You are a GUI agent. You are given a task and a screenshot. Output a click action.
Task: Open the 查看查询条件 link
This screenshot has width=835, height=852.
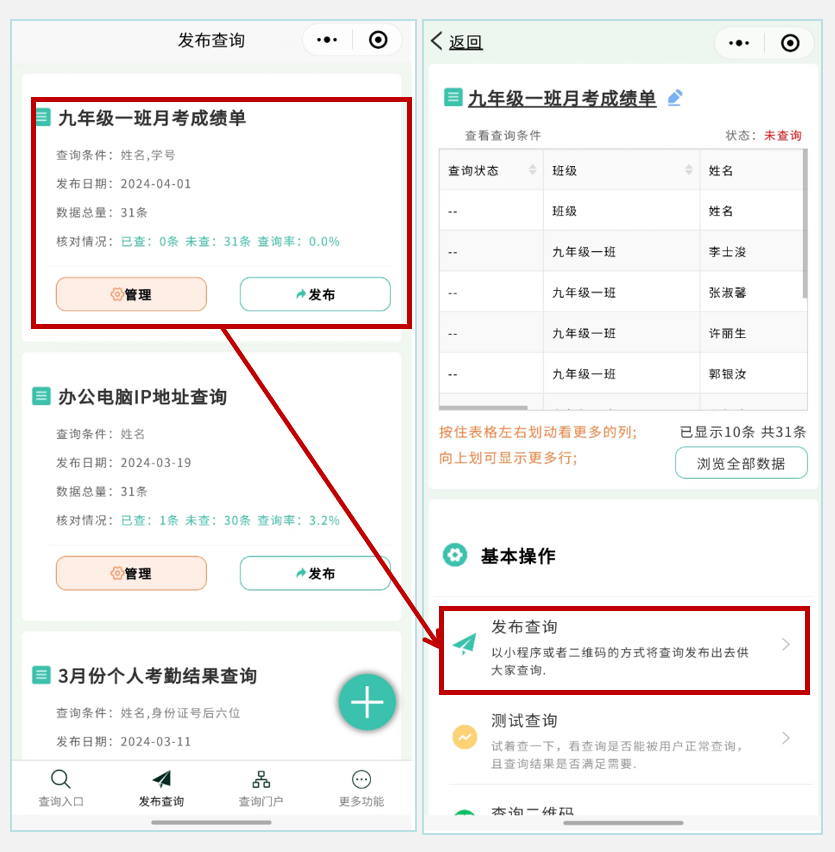tap(503, 135)
